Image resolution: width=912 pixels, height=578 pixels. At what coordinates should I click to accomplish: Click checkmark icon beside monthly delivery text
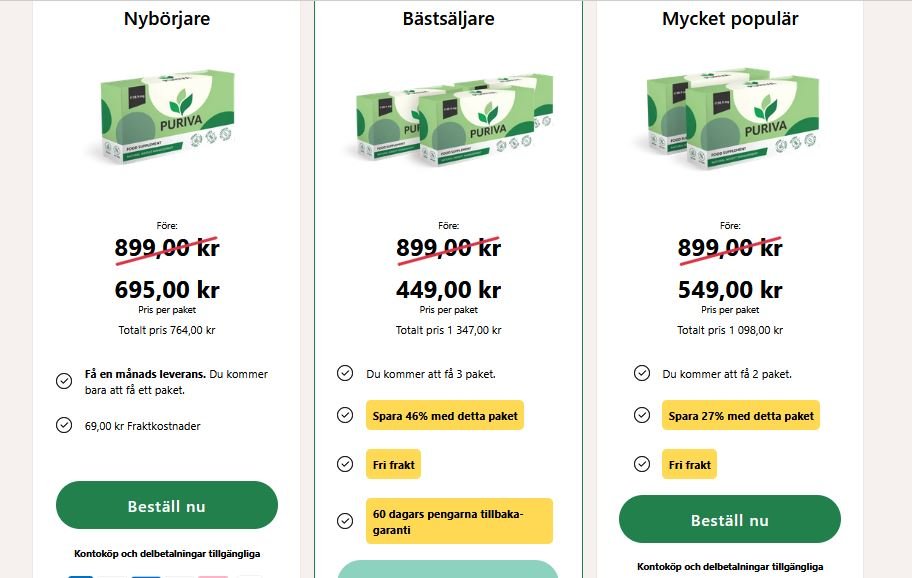coord(64,382)
